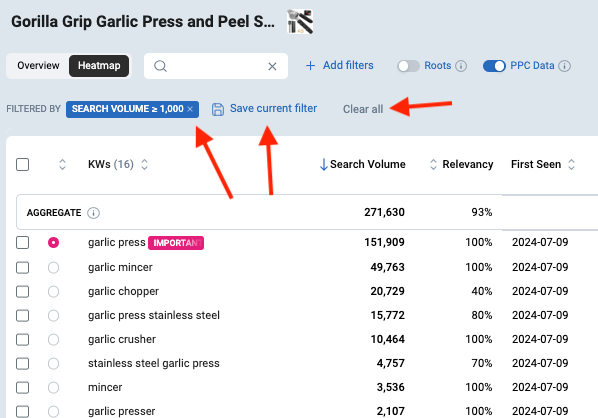This screenshot has height=418, width=598.
Task: Open the PPC Data info icon
Action: pos(564,66)
